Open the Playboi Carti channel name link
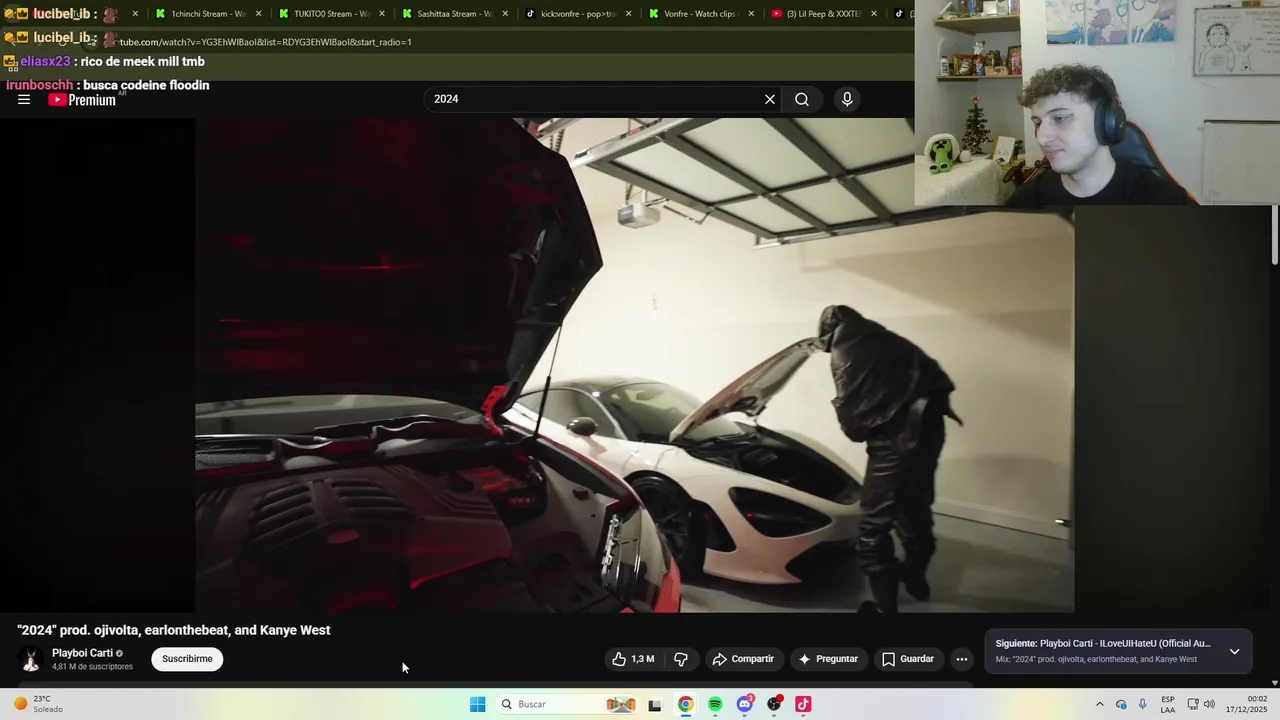 (82, 653)
